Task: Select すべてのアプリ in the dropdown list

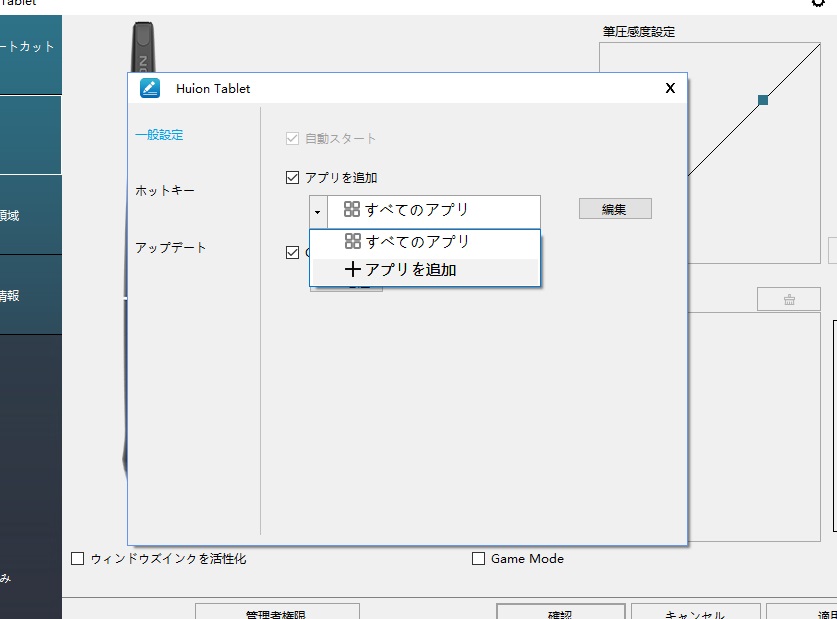Action: pyautogui.click(x=425, y=242)
